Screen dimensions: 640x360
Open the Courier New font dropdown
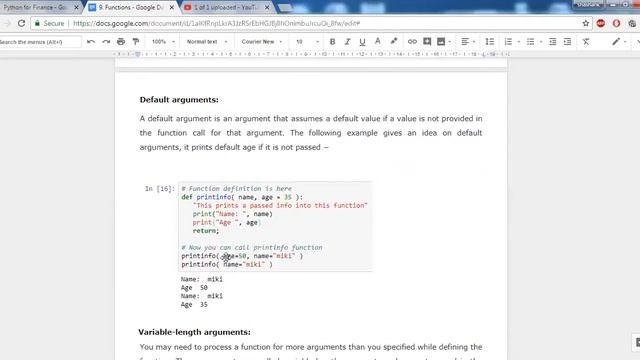262,42
